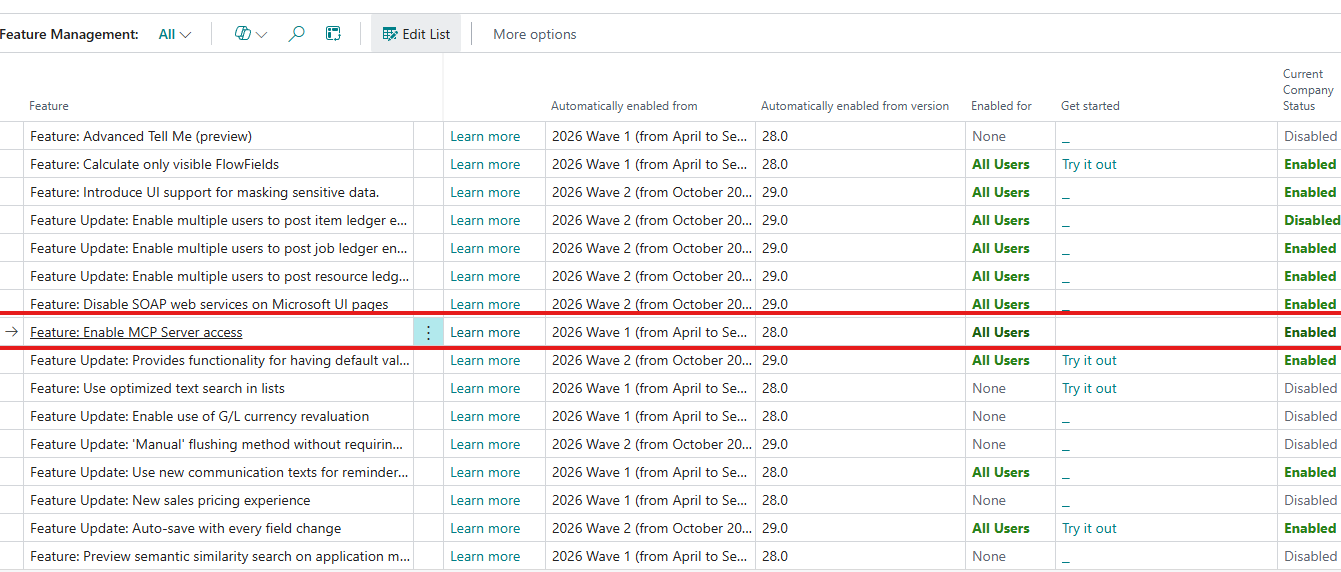
Task: Open Feature: Enable MCP Server access link
Action: (136, 332)
